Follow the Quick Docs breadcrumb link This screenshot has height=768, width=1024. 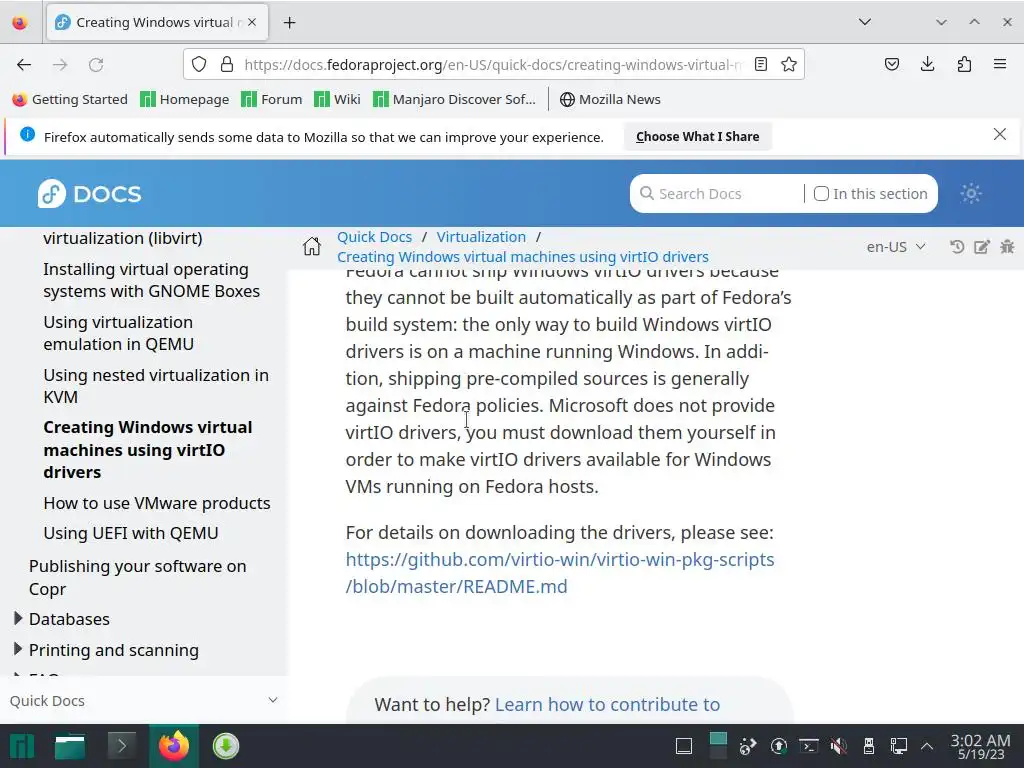click(374, 236)
